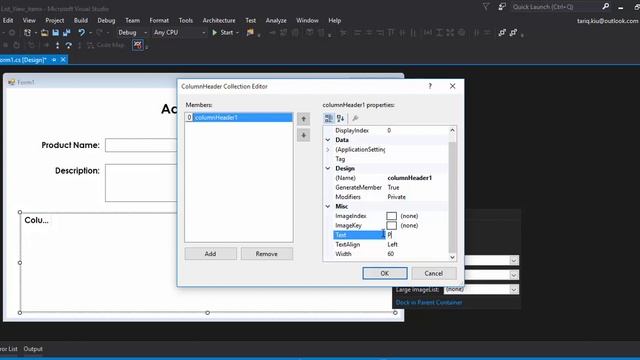Open the Build menu
This screenshot has width=640, height=360.
click(80, 20)
